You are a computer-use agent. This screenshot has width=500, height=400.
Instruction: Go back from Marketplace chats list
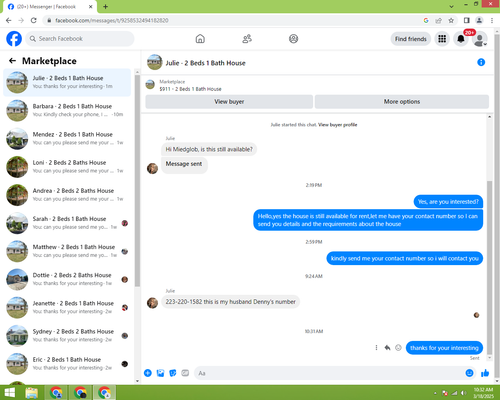coord(12,61)
